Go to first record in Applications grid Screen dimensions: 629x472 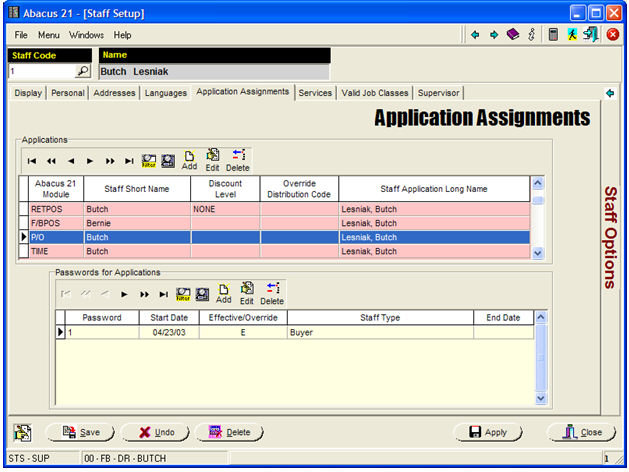[32, 160]
